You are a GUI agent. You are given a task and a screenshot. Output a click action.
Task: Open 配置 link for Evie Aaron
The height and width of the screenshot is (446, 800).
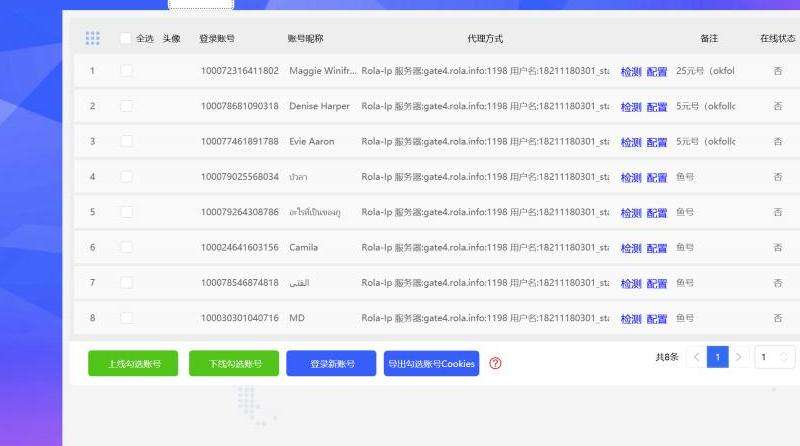click(657, 142)
